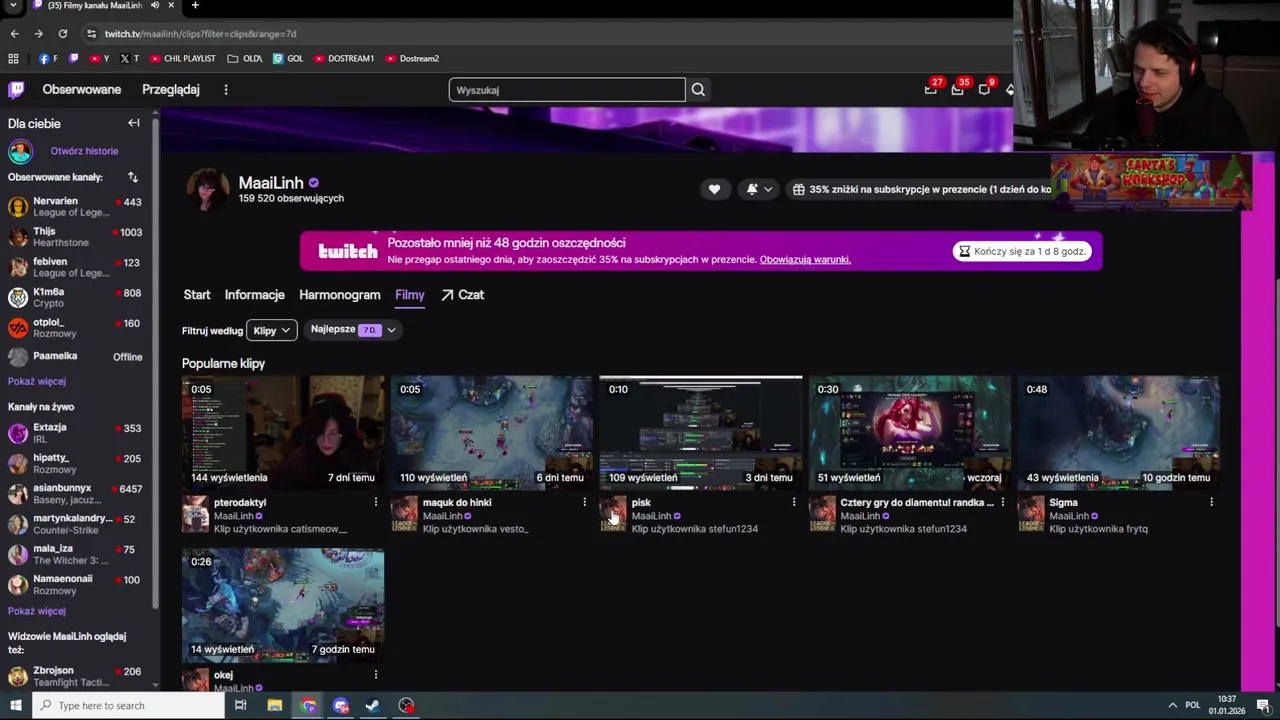
Task: Open the GOL bookmark
Action: click(288, 59)
